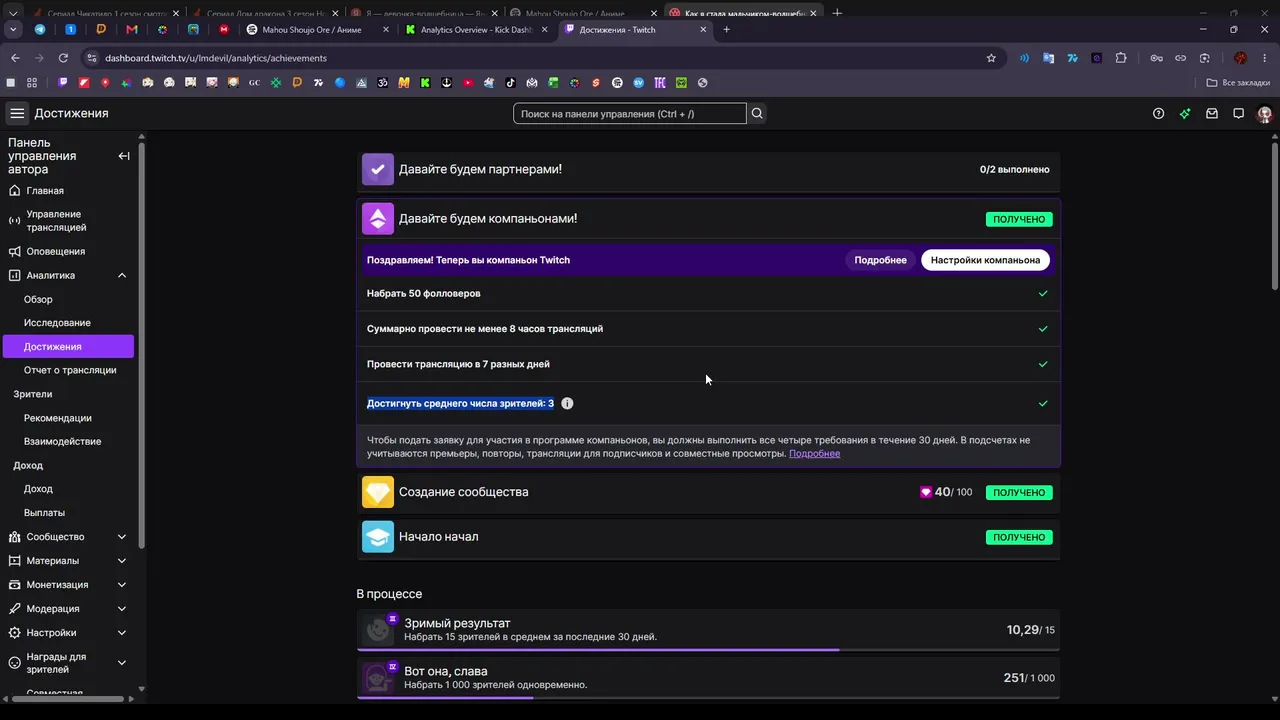The image size is (1280, 720).
Task: Open the Twitch bookmark icon in bookmarks bar
Action: pyautogui.click(x=63, y=83)
